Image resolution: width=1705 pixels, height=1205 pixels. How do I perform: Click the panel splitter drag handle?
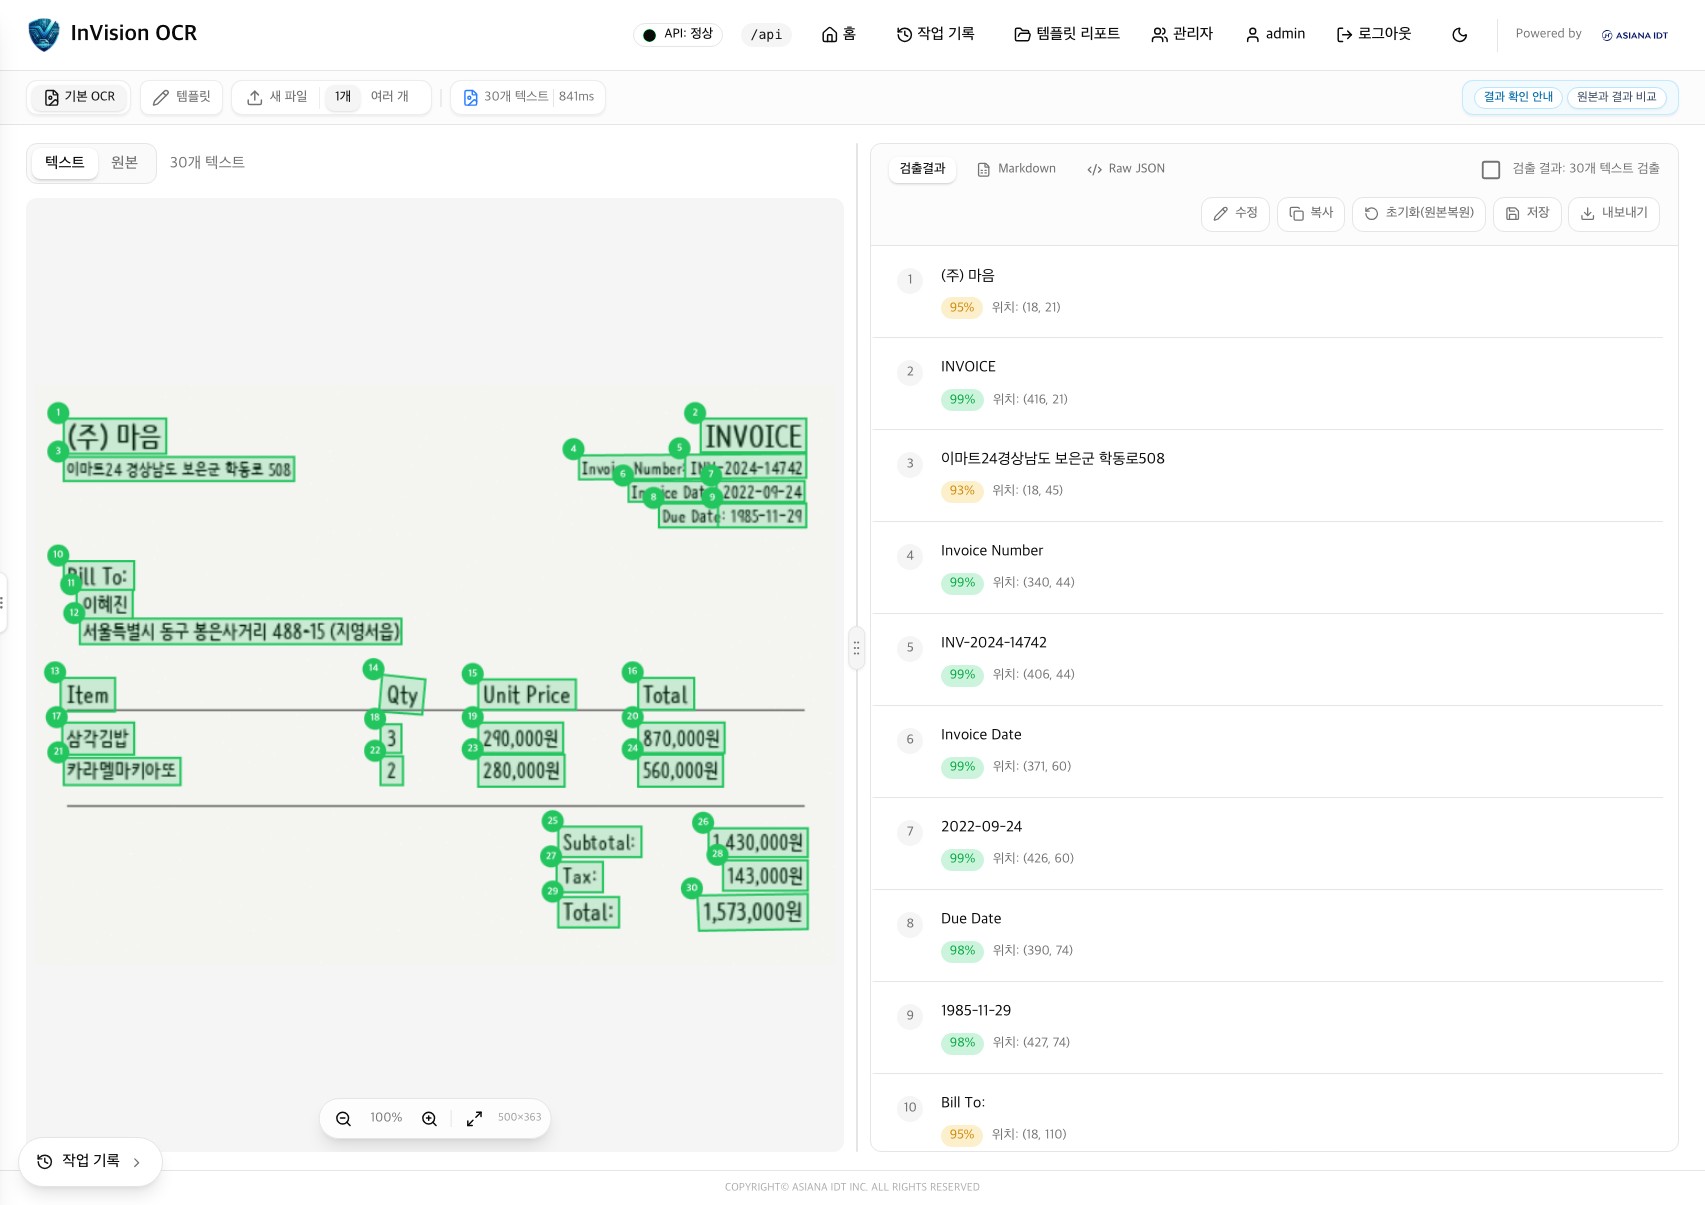856,648
